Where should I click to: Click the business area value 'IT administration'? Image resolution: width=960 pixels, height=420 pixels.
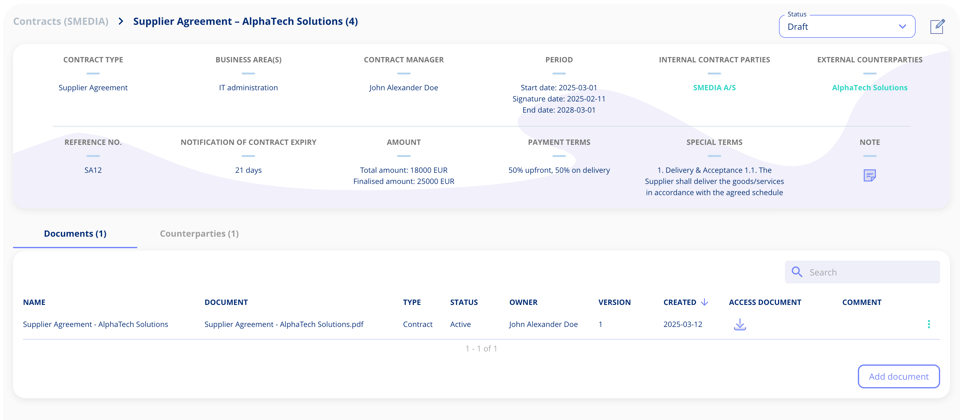(249, 88)
